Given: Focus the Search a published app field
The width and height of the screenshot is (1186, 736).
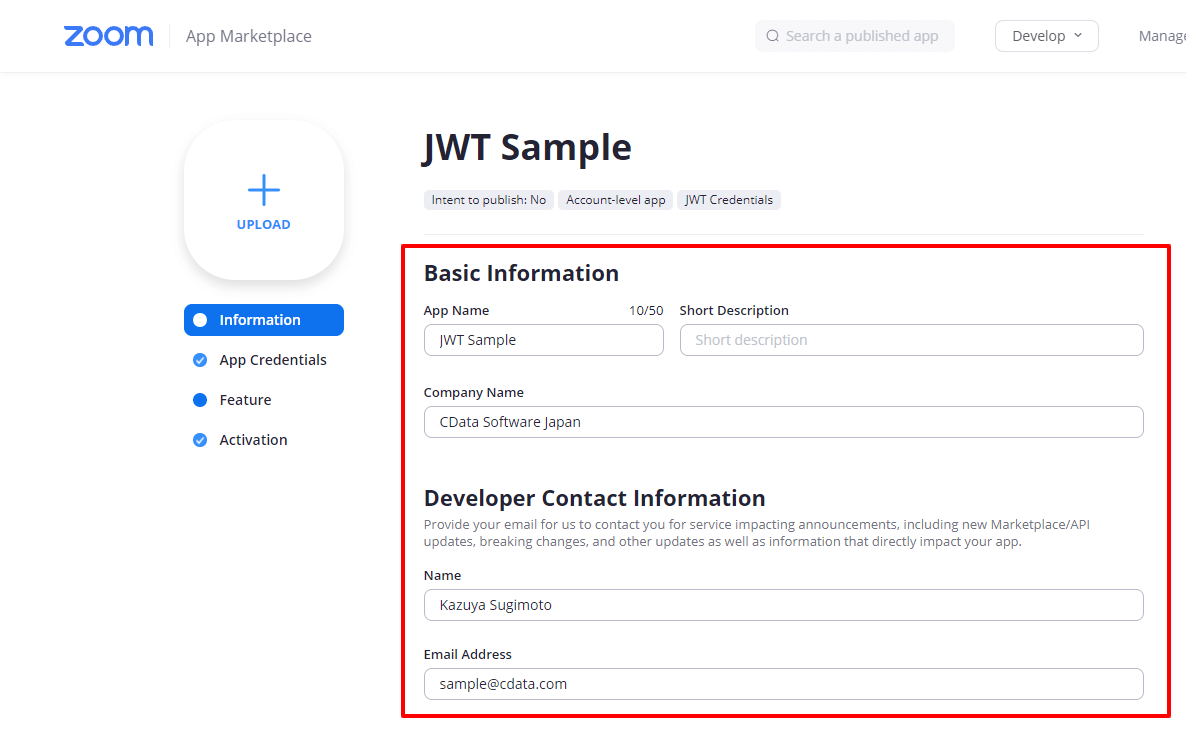Looking at the screenshot, I should (855, 36).
